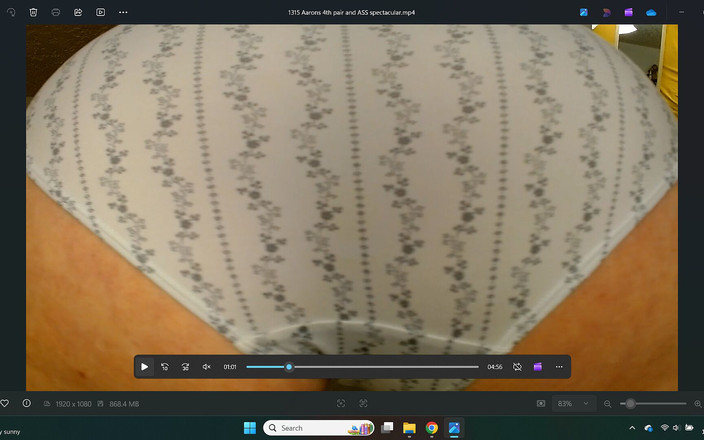Open video in Clipchamp from playback bar

click(x=538, y=367)
